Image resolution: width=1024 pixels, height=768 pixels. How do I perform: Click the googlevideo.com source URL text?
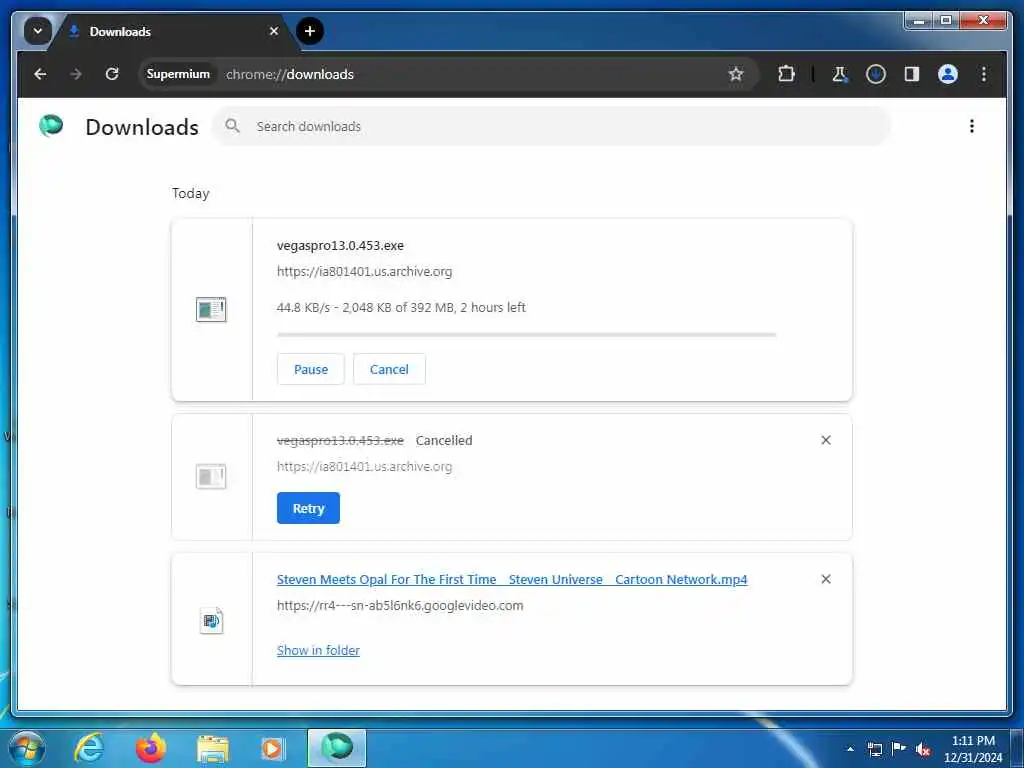[400, 605]
